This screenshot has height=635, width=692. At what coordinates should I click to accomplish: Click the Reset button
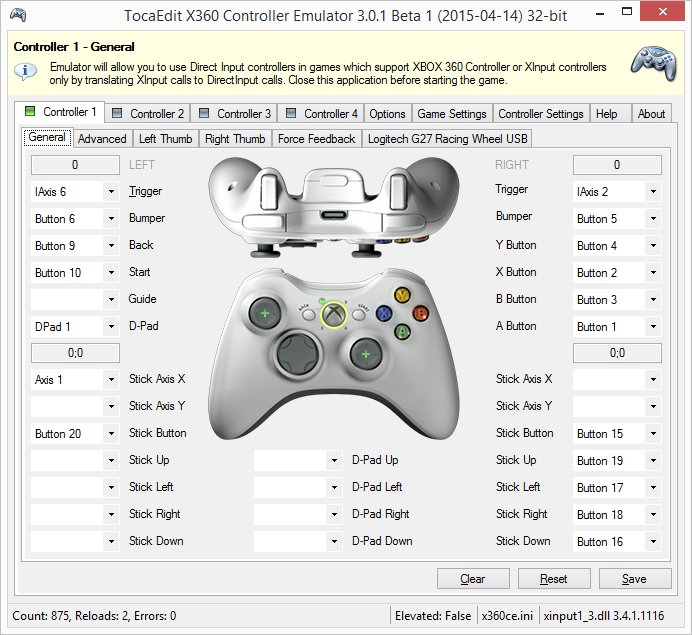click(553, 579)
